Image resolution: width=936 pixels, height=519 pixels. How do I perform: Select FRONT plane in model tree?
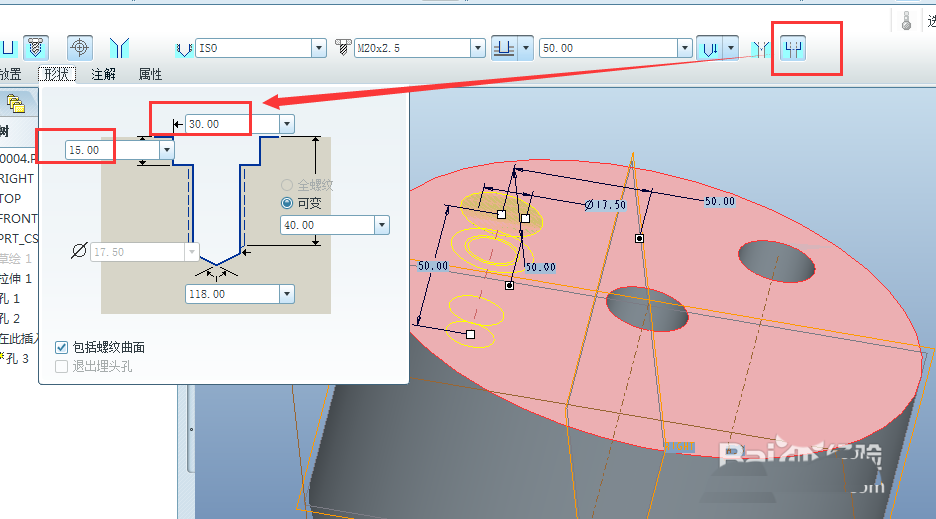pos(19,219)
